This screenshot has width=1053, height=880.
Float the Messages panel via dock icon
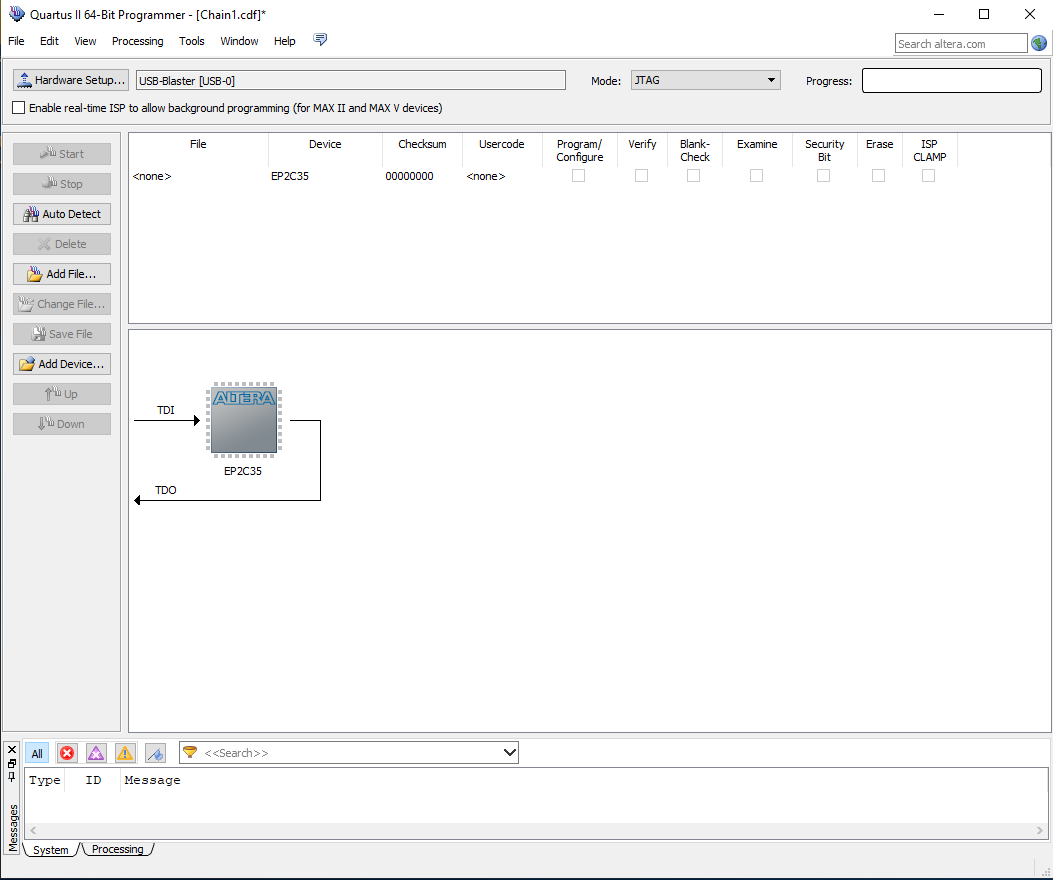click(x=11, y=763)
